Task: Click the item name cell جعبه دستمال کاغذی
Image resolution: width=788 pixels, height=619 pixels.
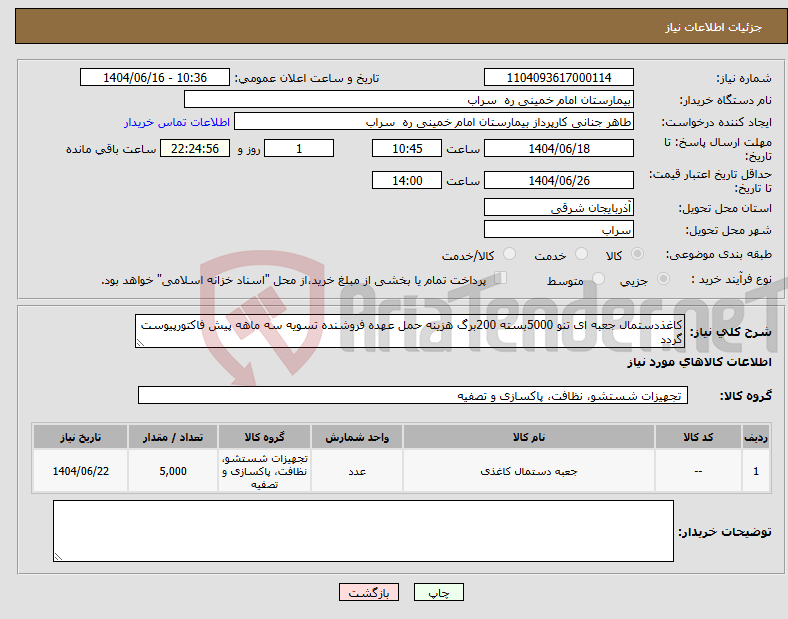Action: point(529,471)
